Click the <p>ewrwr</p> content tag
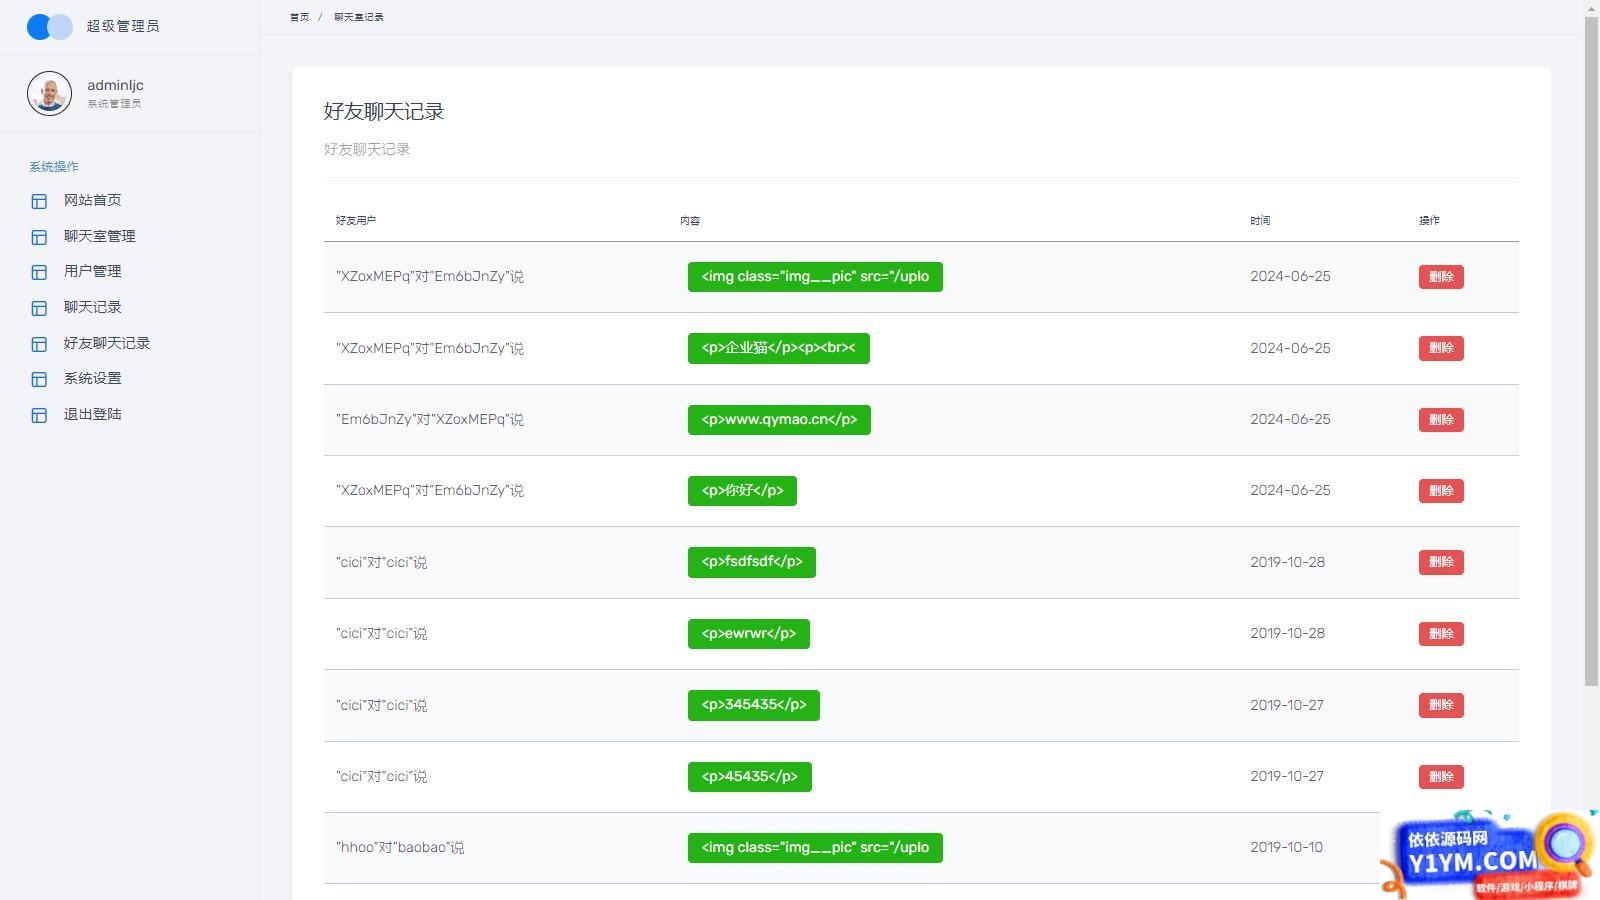The image size is (1600, 900). pyautogui.click(x=749, y=634)
